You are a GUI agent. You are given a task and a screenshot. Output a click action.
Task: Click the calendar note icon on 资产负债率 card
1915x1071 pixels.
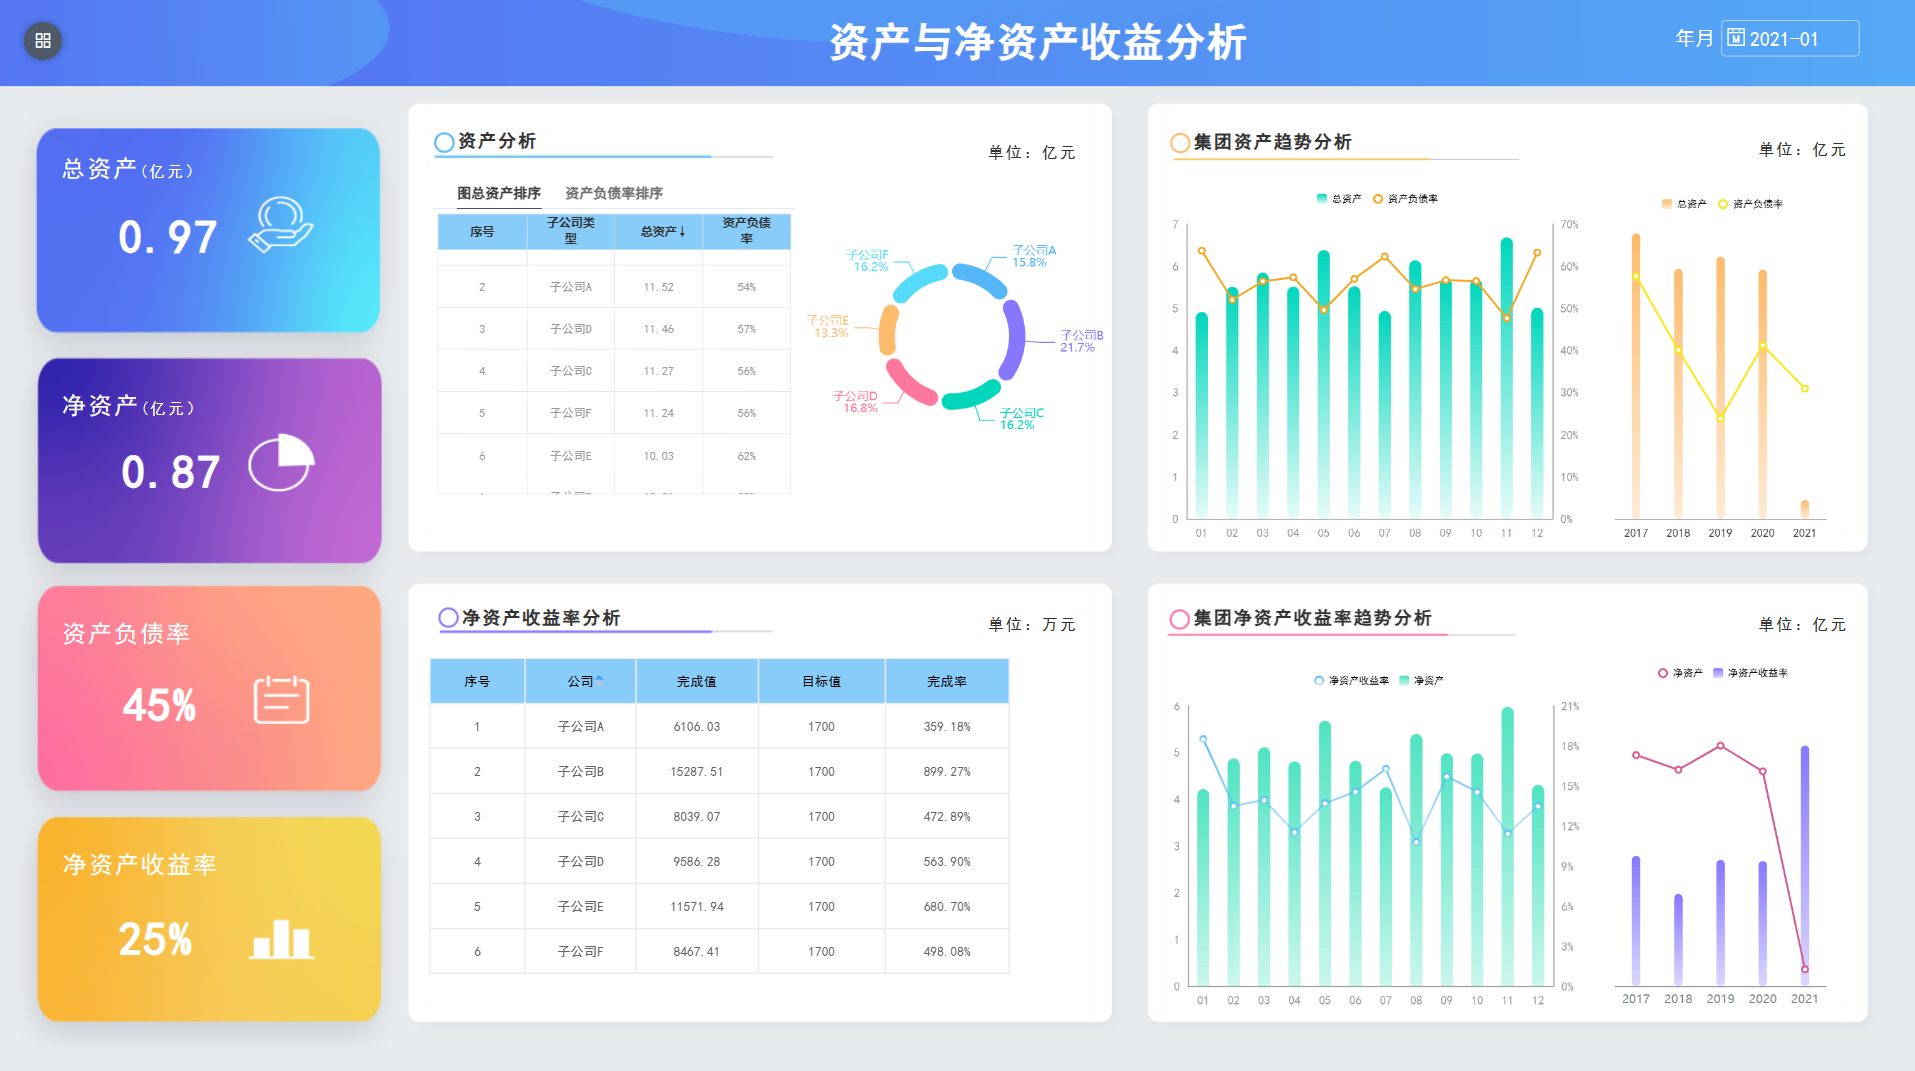point(281,700)
